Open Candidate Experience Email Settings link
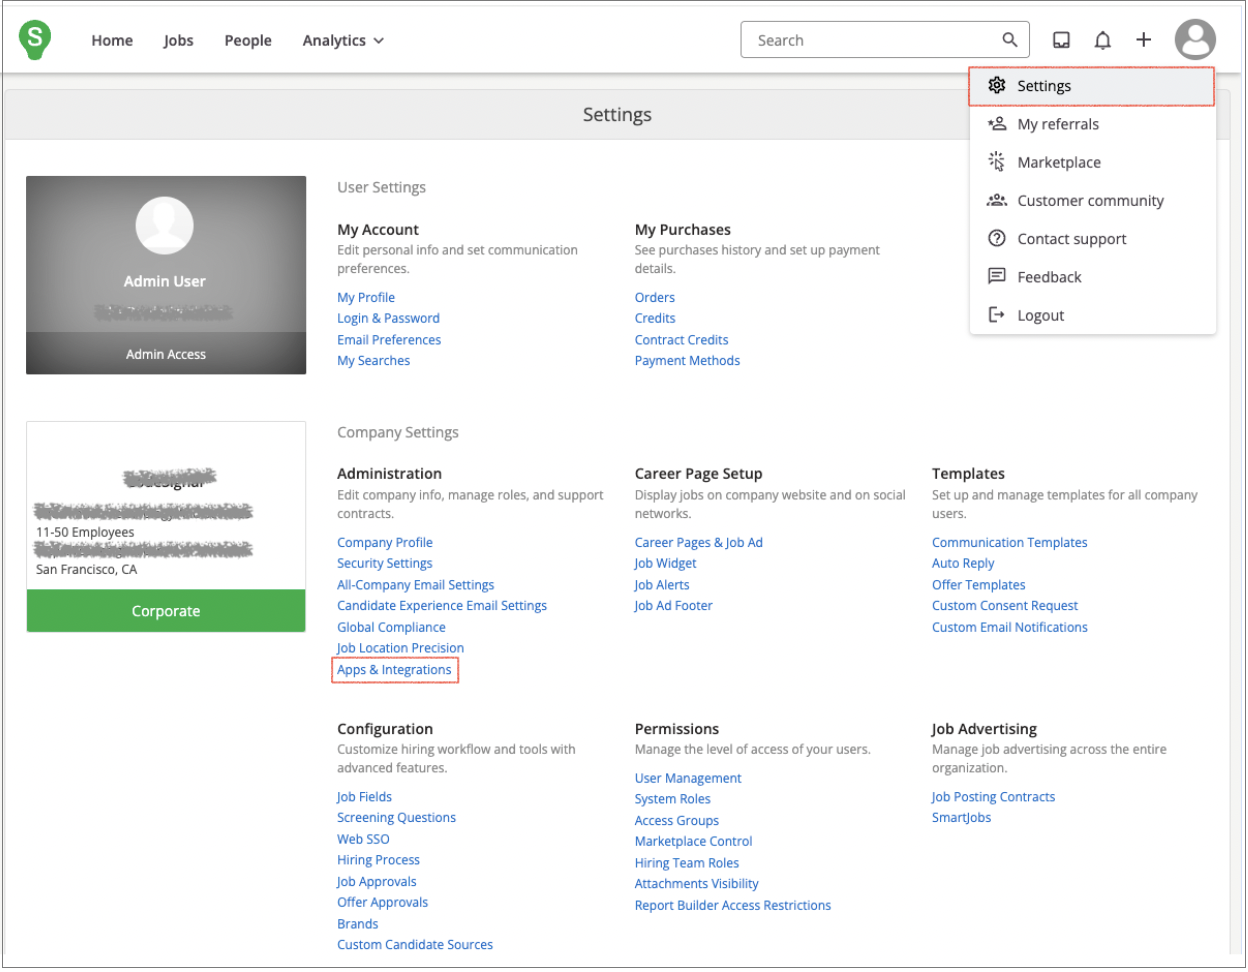Image resolution: width=1248 pixels, height=972 pixels. 442,606
